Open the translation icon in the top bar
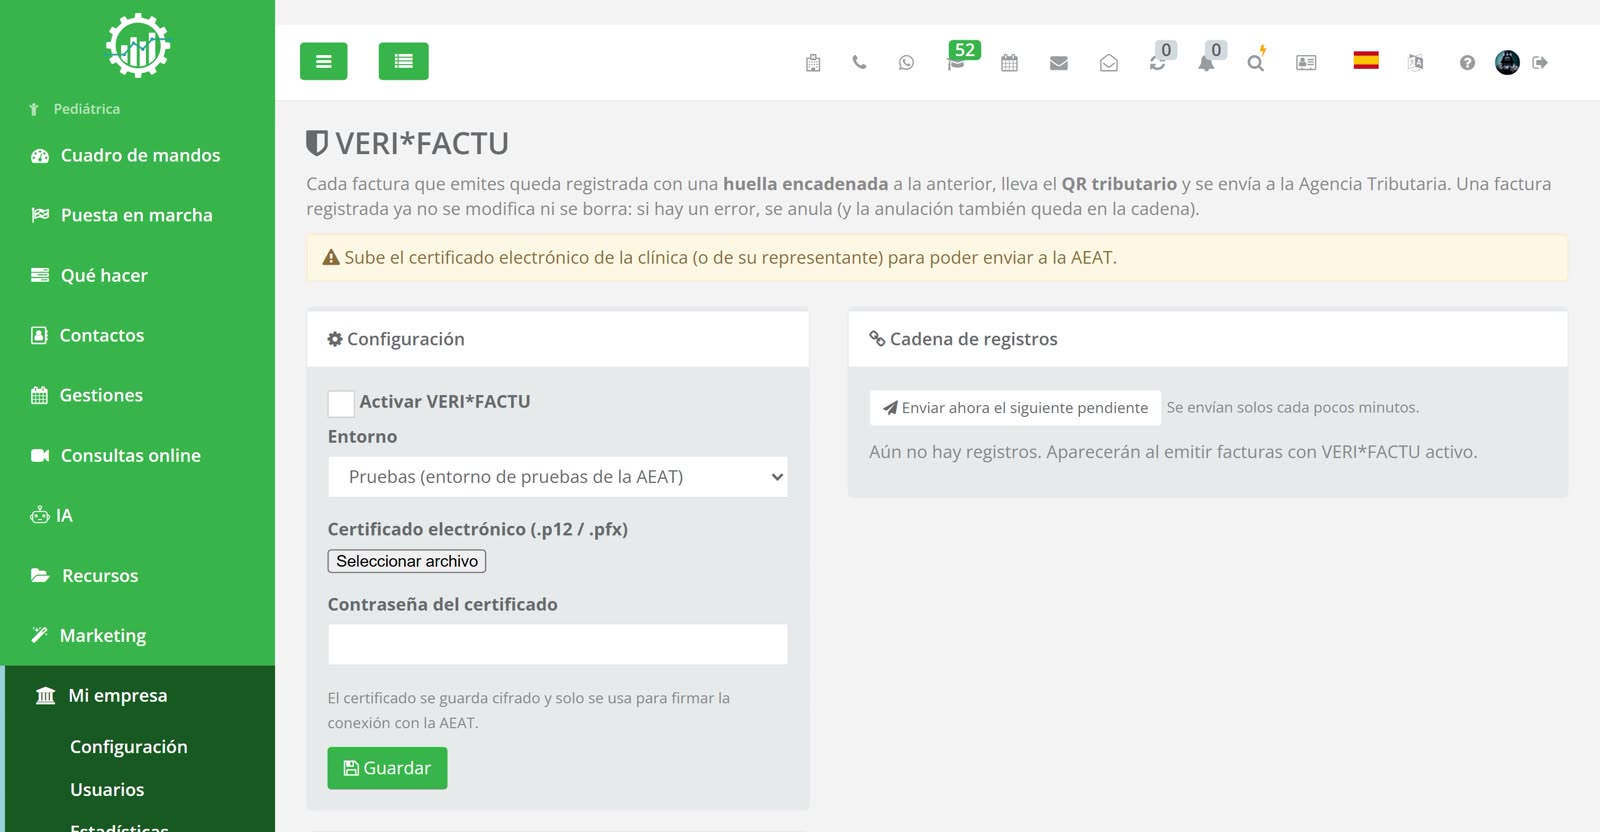Viewport: 1600px width, 832px height. (x=1415, y=62)
